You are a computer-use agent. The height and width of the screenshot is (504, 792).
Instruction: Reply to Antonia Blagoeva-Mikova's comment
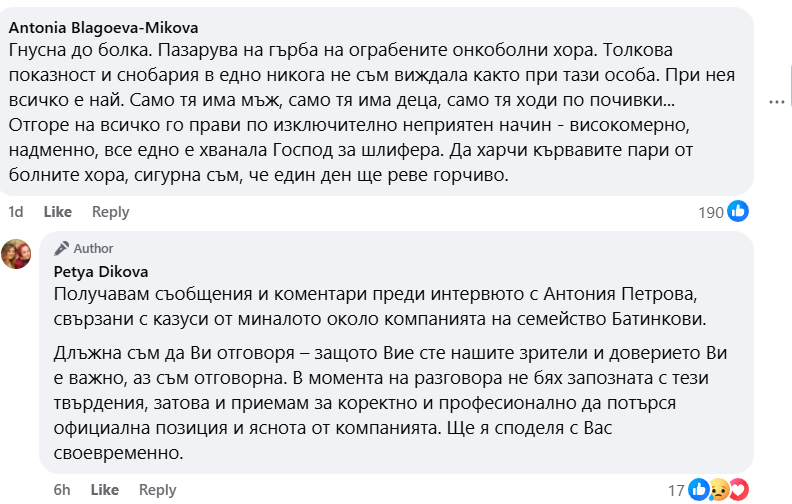coord(110,212)
